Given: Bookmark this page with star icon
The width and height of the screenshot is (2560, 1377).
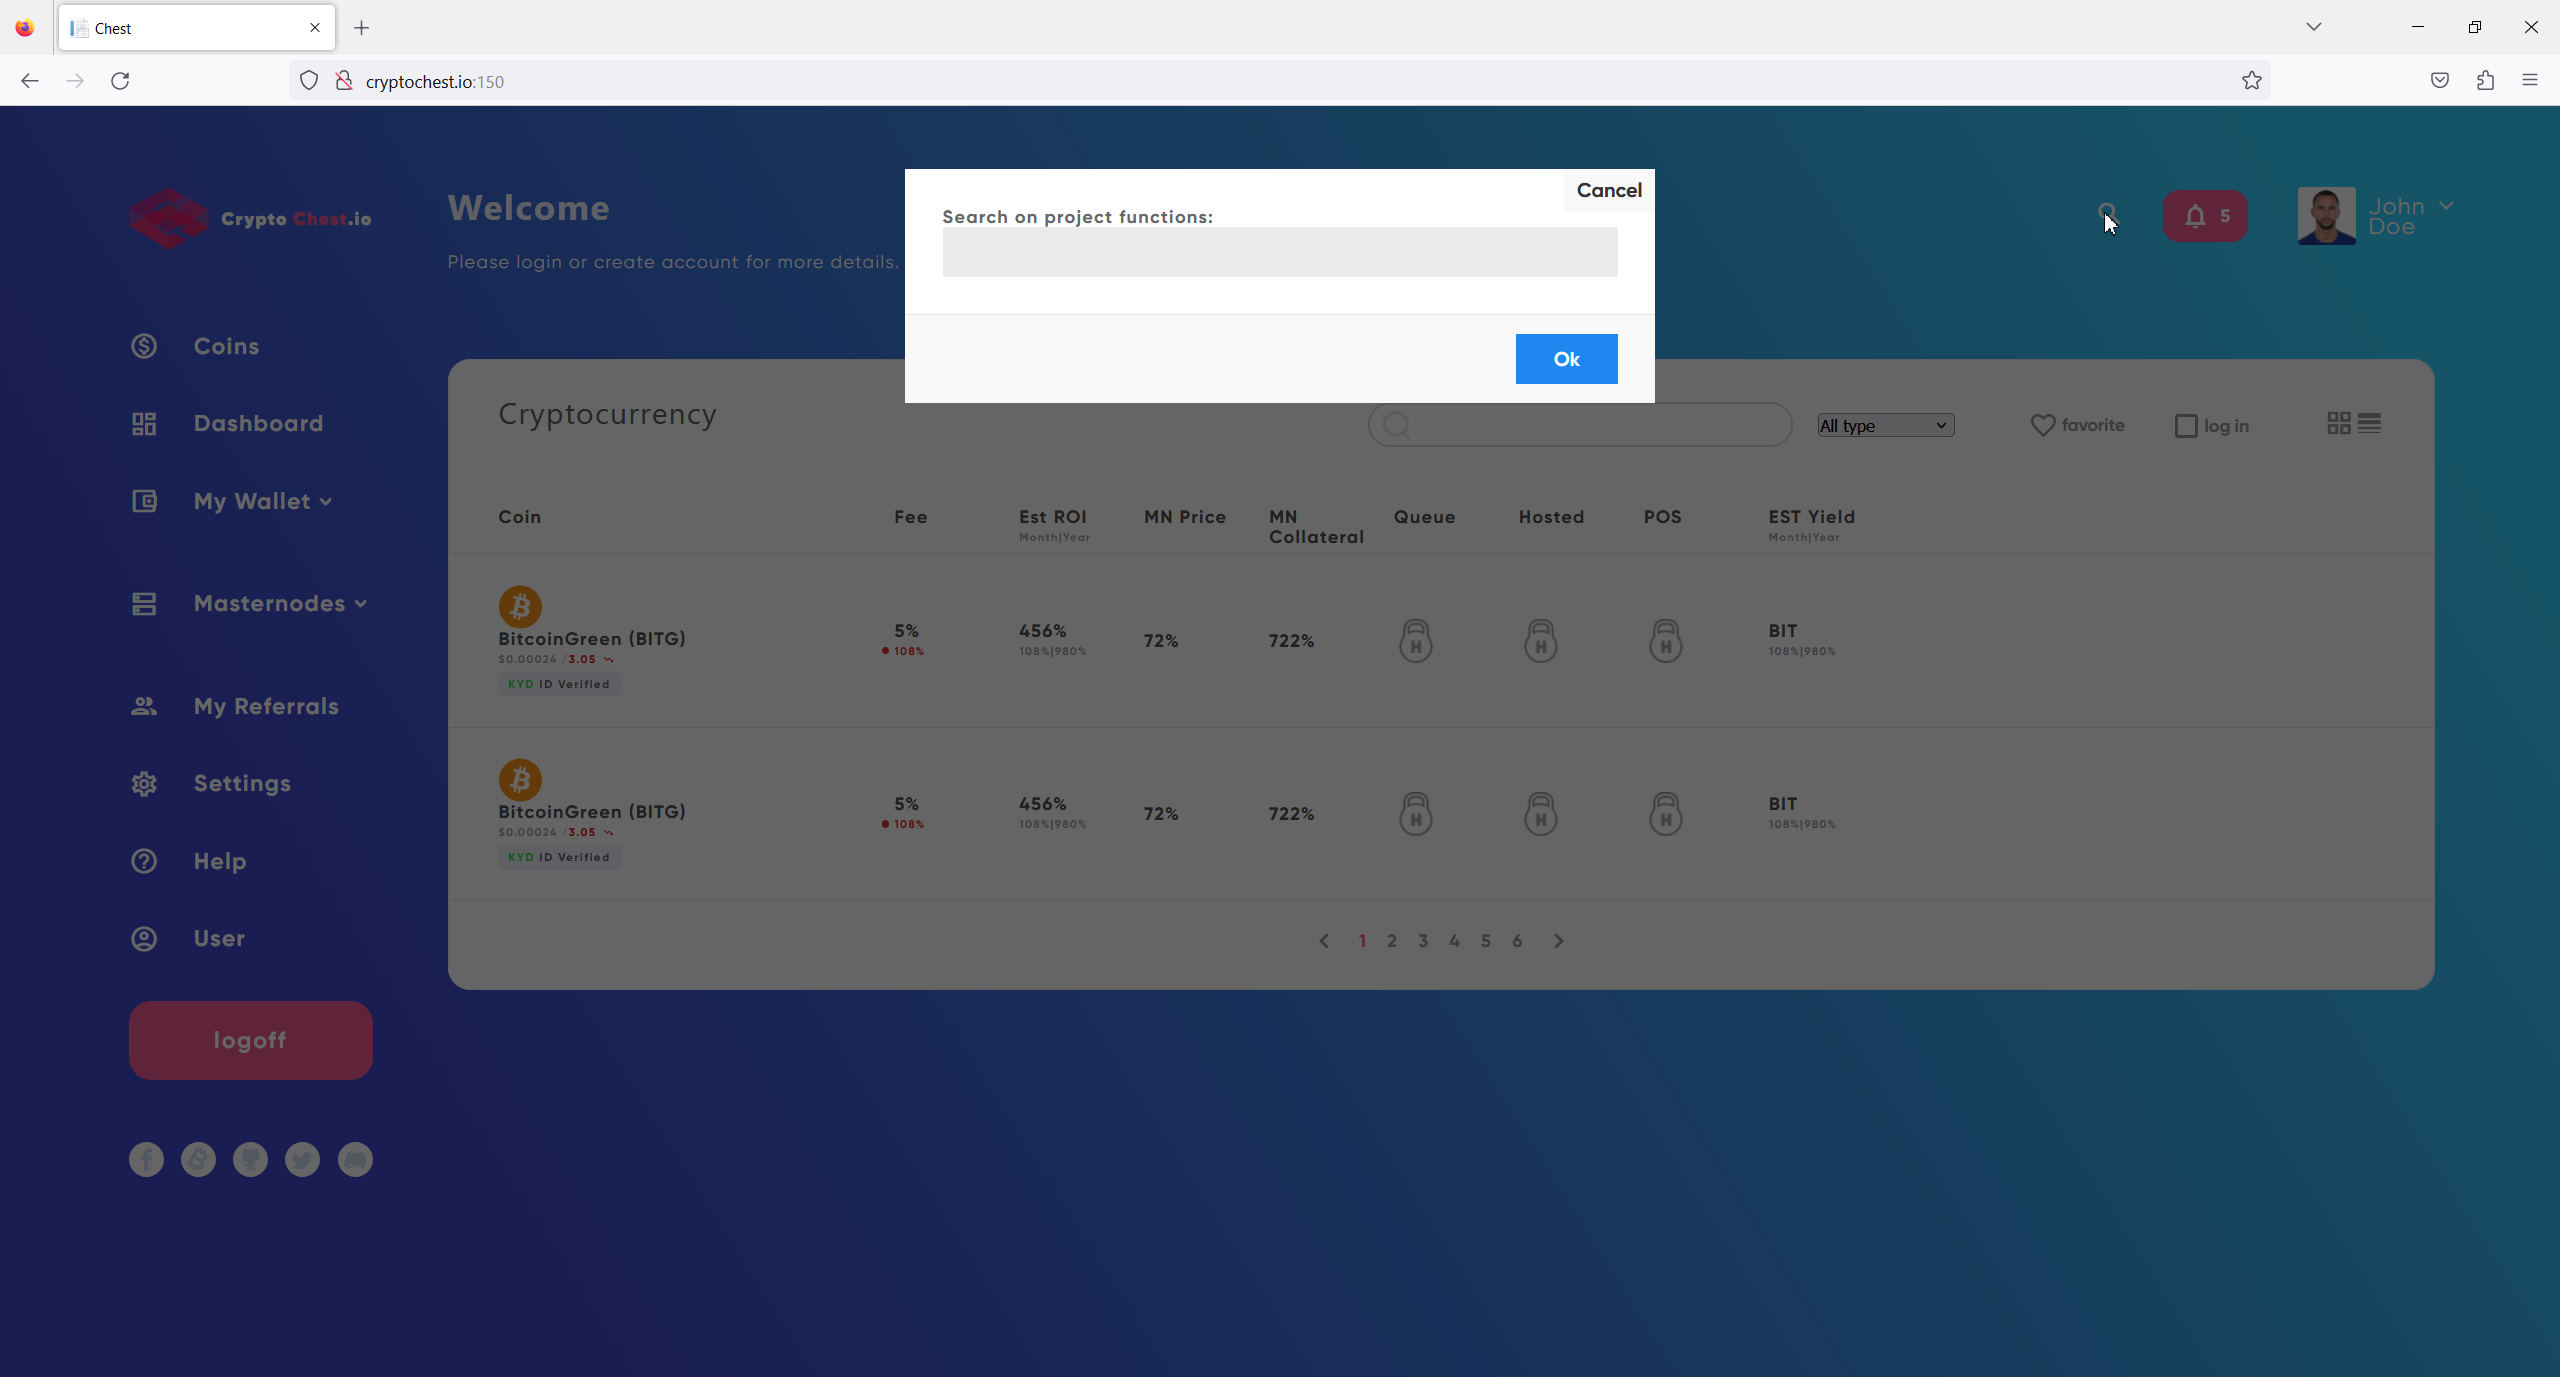Looking at the screenshot, I should pos(2251,81).
